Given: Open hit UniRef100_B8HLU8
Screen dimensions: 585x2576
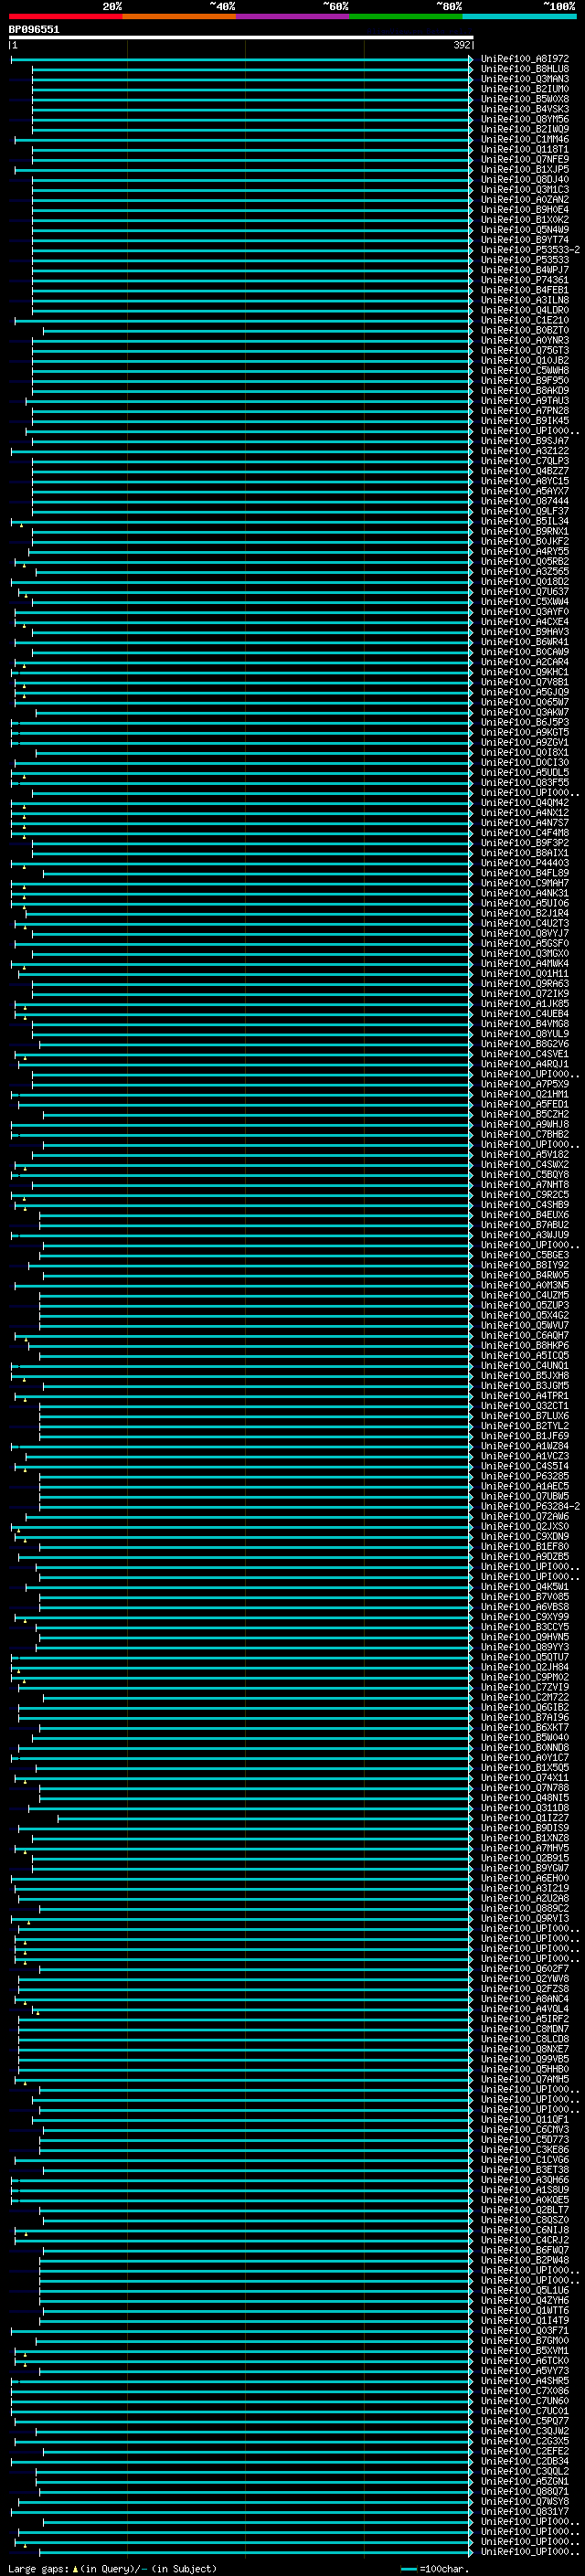Looking at the screenshot, I should click(x=525, y=69).
